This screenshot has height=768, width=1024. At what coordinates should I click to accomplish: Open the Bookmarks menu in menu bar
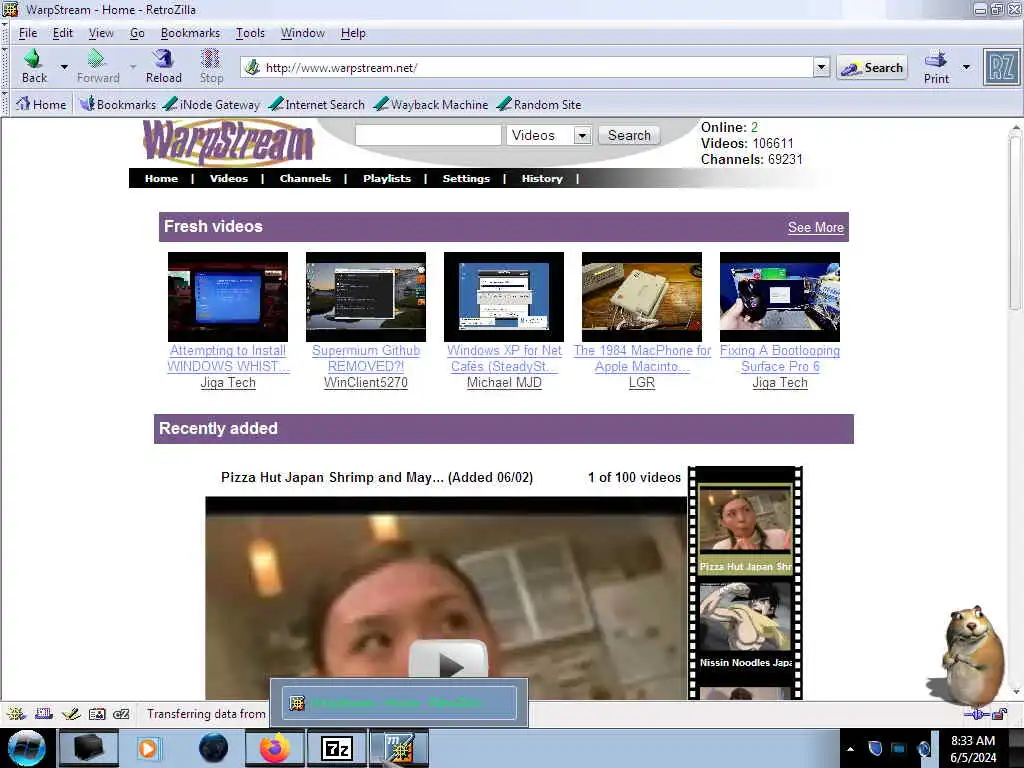tap(190, 33)
